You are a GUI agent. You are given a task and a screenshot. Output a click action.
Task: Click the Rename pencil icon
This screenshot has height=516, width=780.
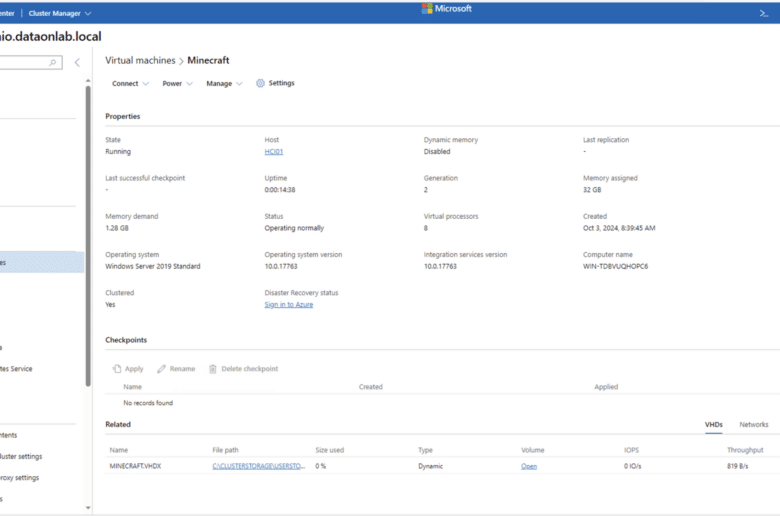161,369
